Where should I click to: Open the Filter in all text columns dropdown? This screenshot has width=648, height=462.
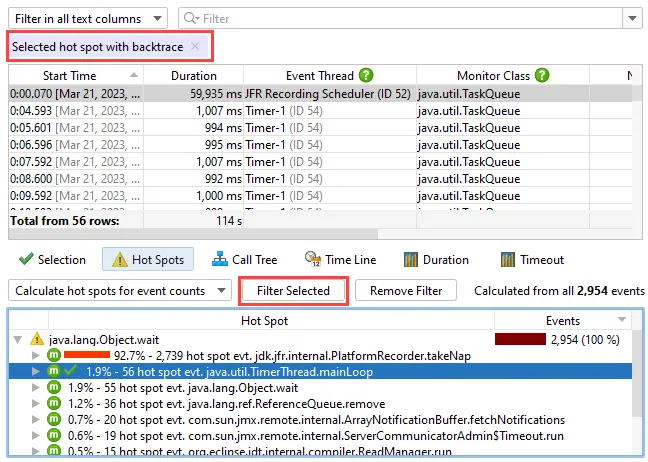[88, 19]
